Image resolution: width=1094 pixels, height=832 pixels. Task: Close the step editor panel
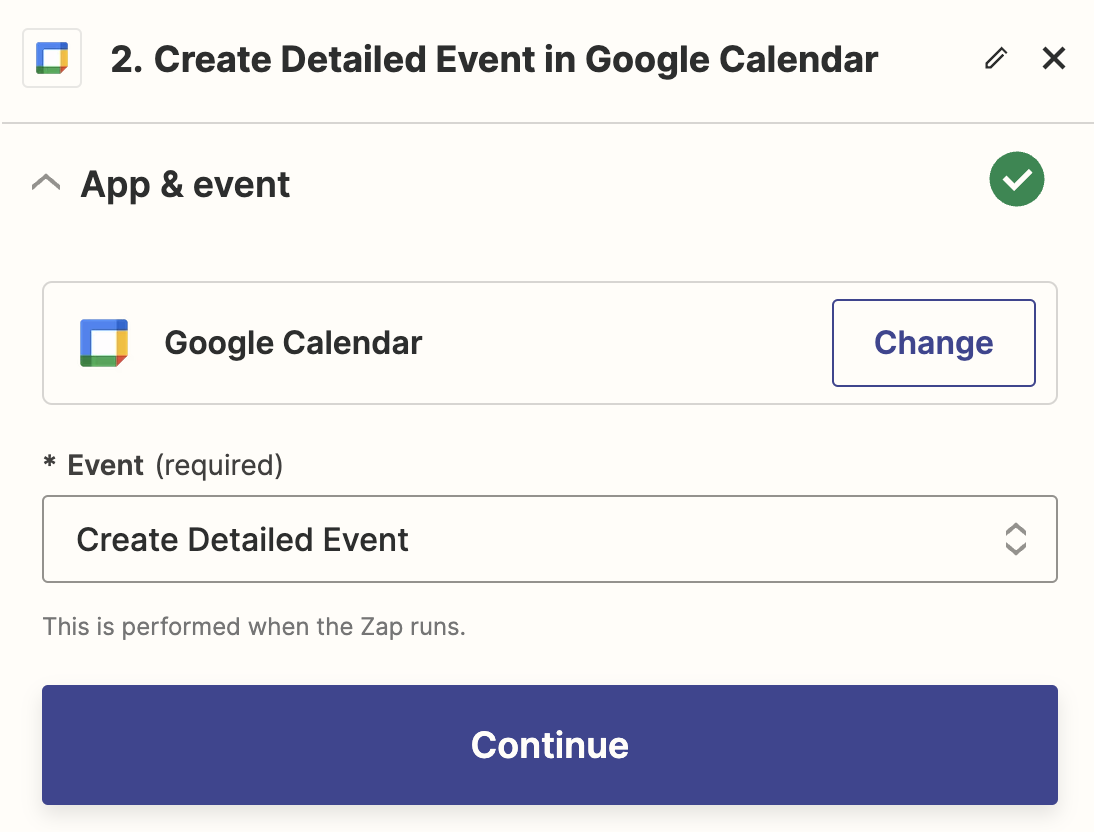tap(1054, 59)
